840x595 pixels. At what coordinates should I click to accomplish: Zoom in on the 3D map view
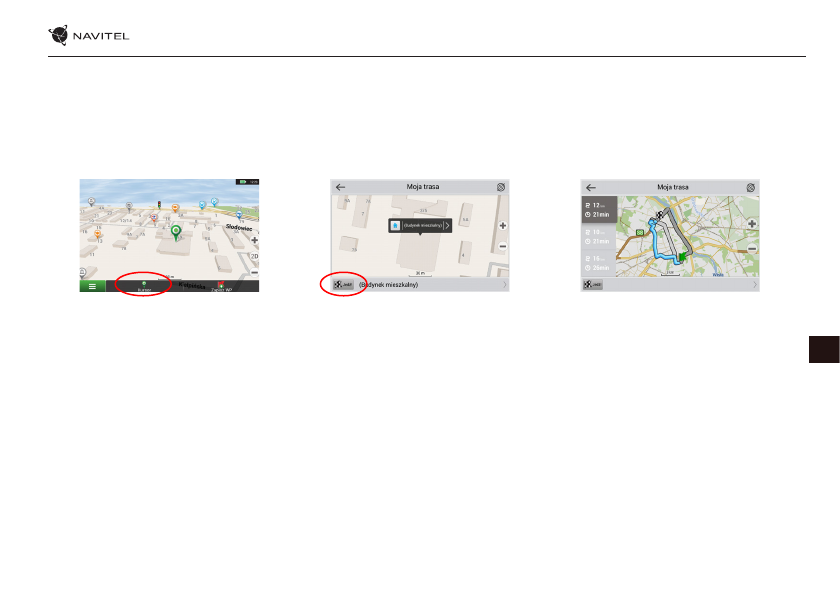point(254,241)
